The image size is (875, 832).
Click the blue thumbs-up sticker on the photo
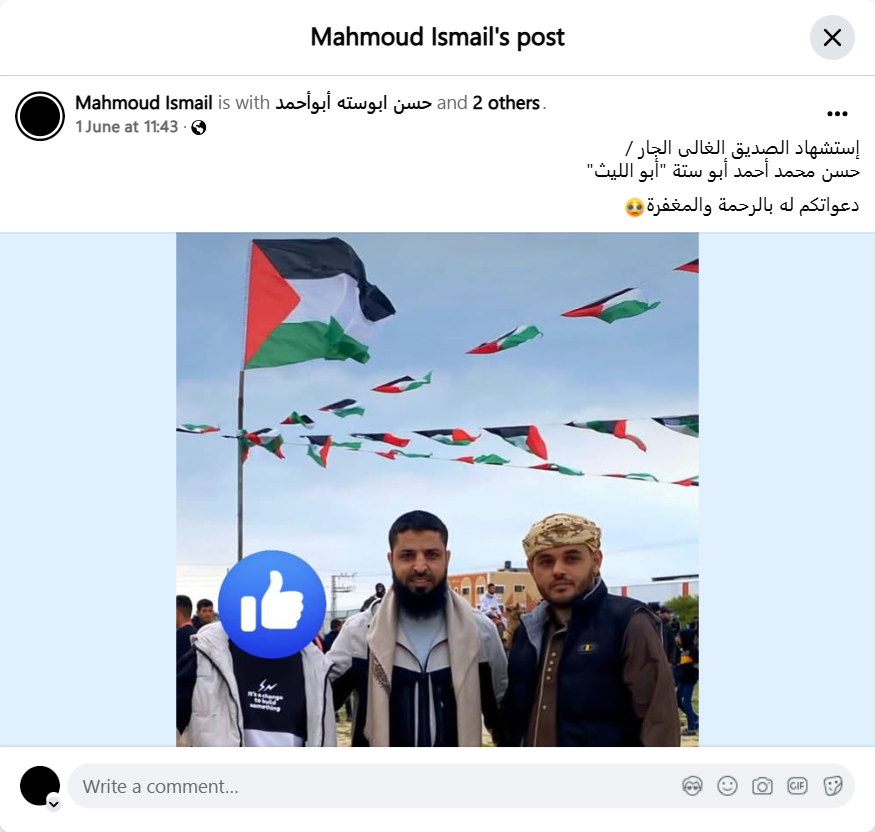click(272, 604)
